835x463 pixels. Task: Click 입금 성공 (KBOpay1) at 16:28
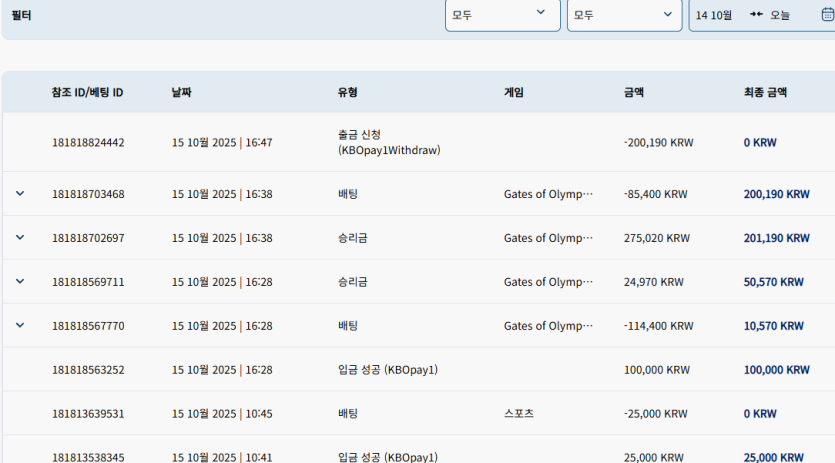(x=388, y=370)
